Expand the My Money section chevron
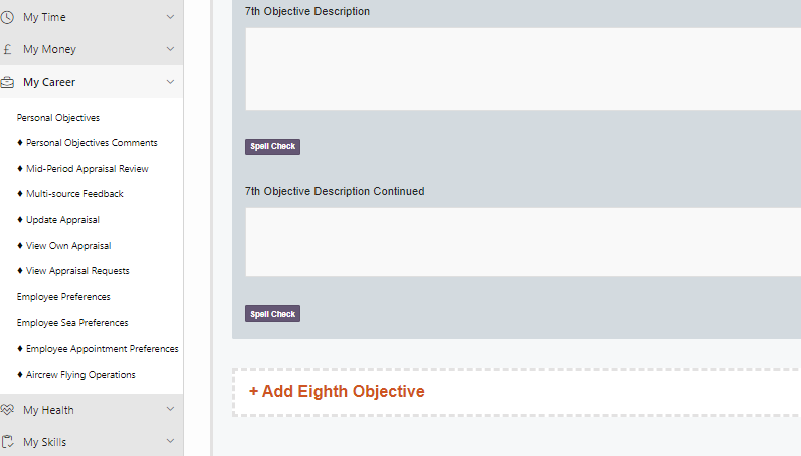The height and width of the screenshot is (456, 801). pyautogui.click(x=170, y=49)
